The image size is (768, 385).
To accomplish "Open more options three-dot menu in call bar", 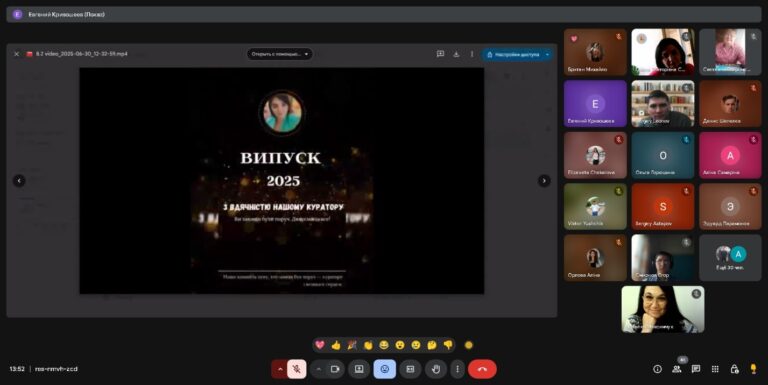I will [457, 369].
